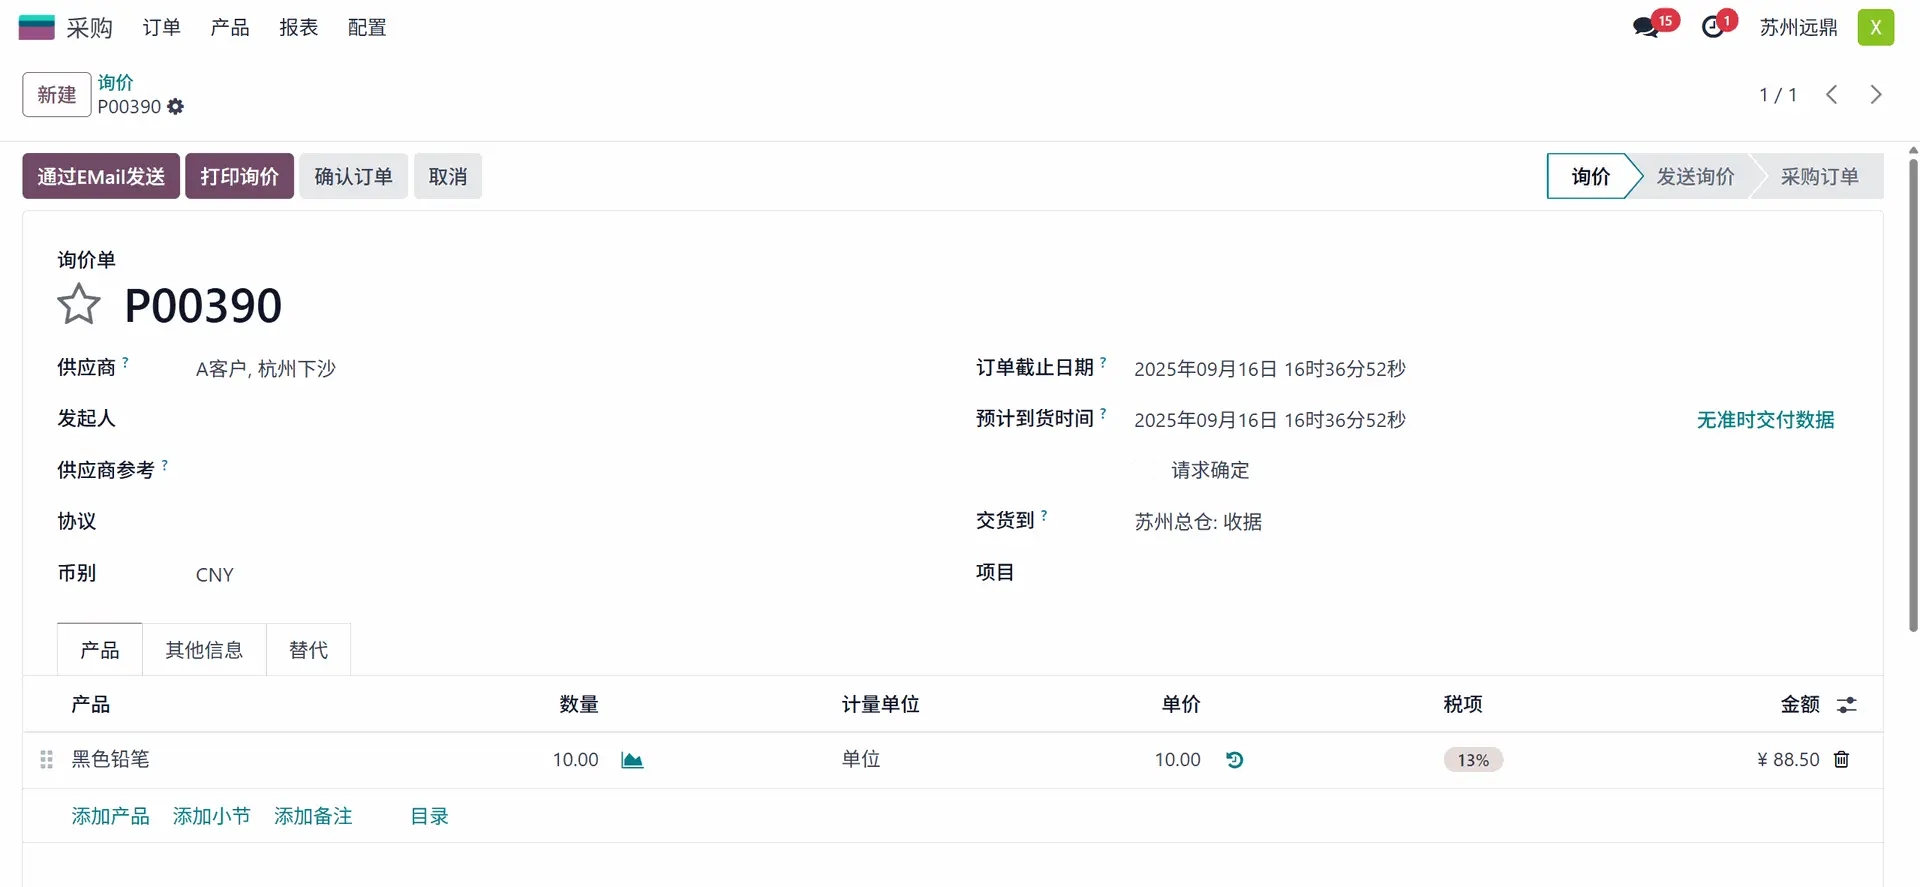Click the drag handle on 黑色铅笔 row
1920x887 pixels.
[x=46, y=760]
